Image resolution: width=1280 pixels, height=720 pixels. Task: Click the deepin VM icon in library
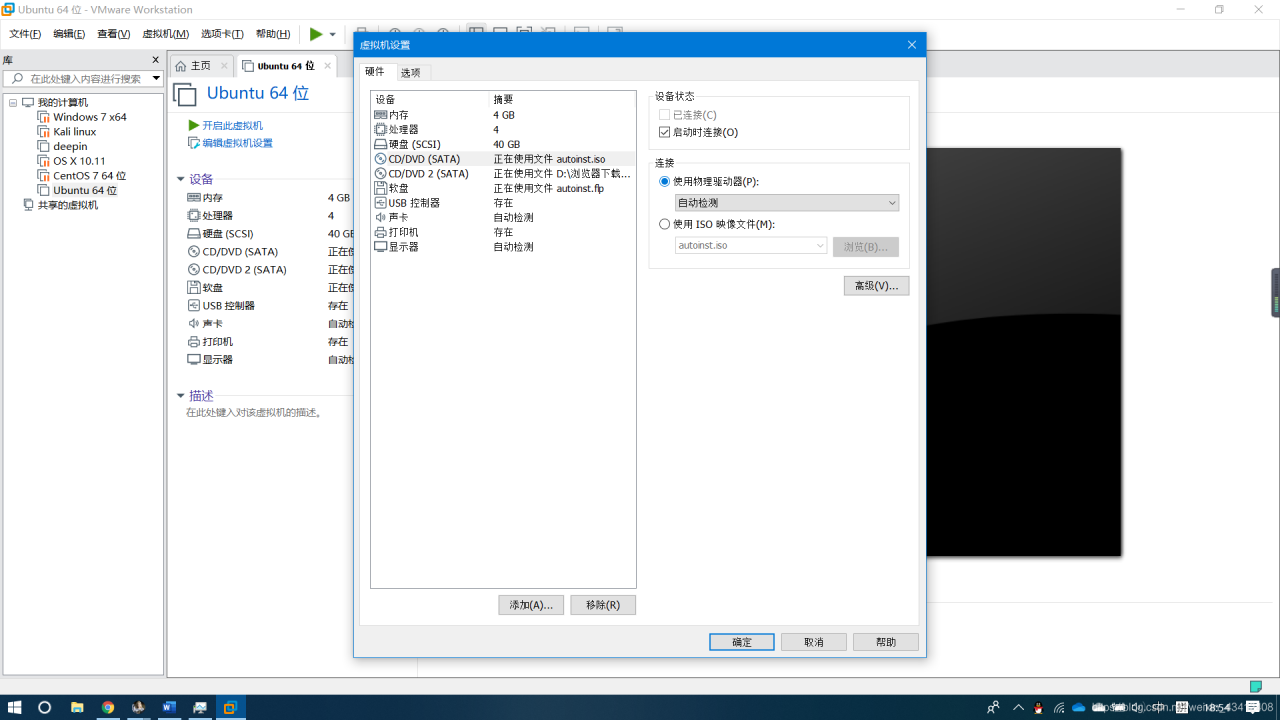pyautogui.click(x=44, y=146)
